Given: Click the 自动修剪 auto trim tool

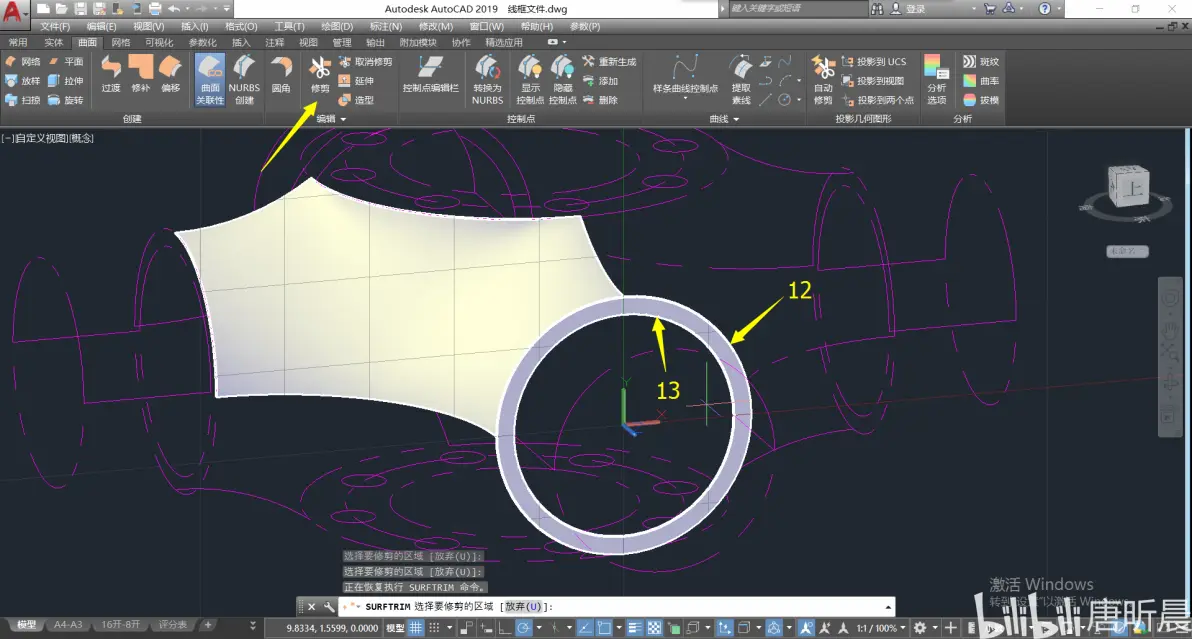Looking at the screenshot, I should [823, 79].
